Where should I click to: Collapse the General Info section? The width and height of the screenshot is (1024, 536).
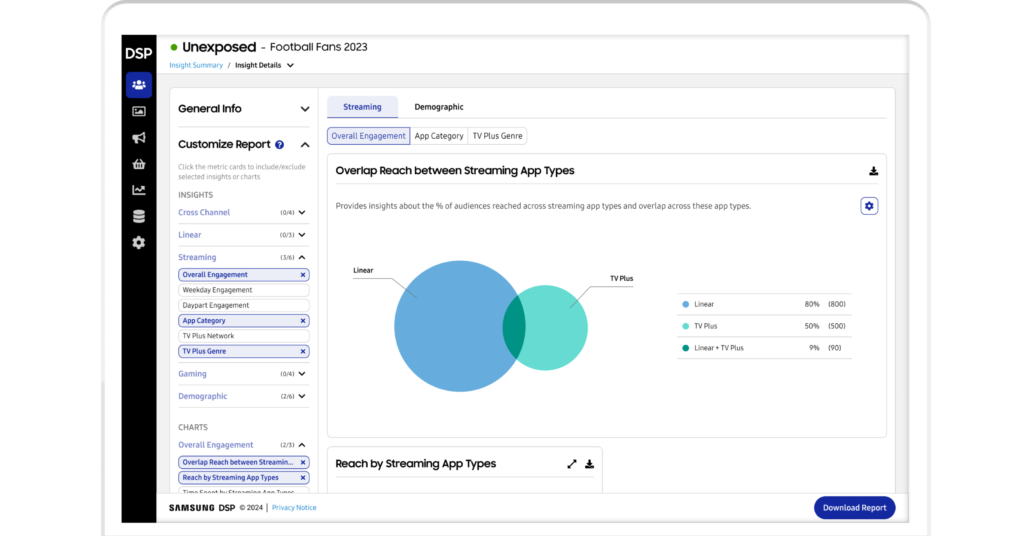pyautogui.click(x=305, y=109)
